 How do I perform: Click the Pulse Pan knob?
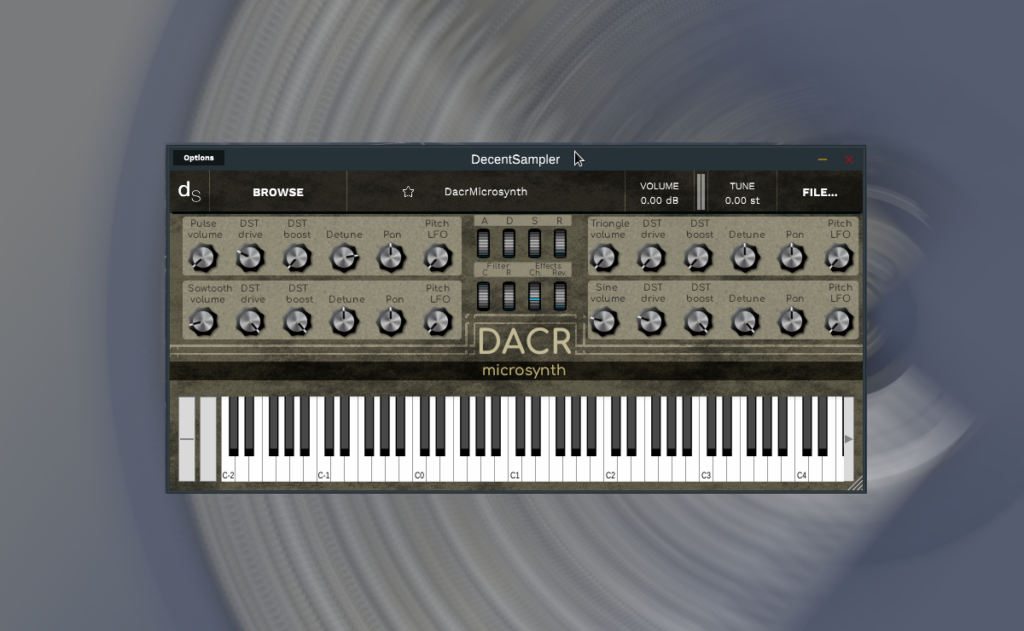click(391, 258)
